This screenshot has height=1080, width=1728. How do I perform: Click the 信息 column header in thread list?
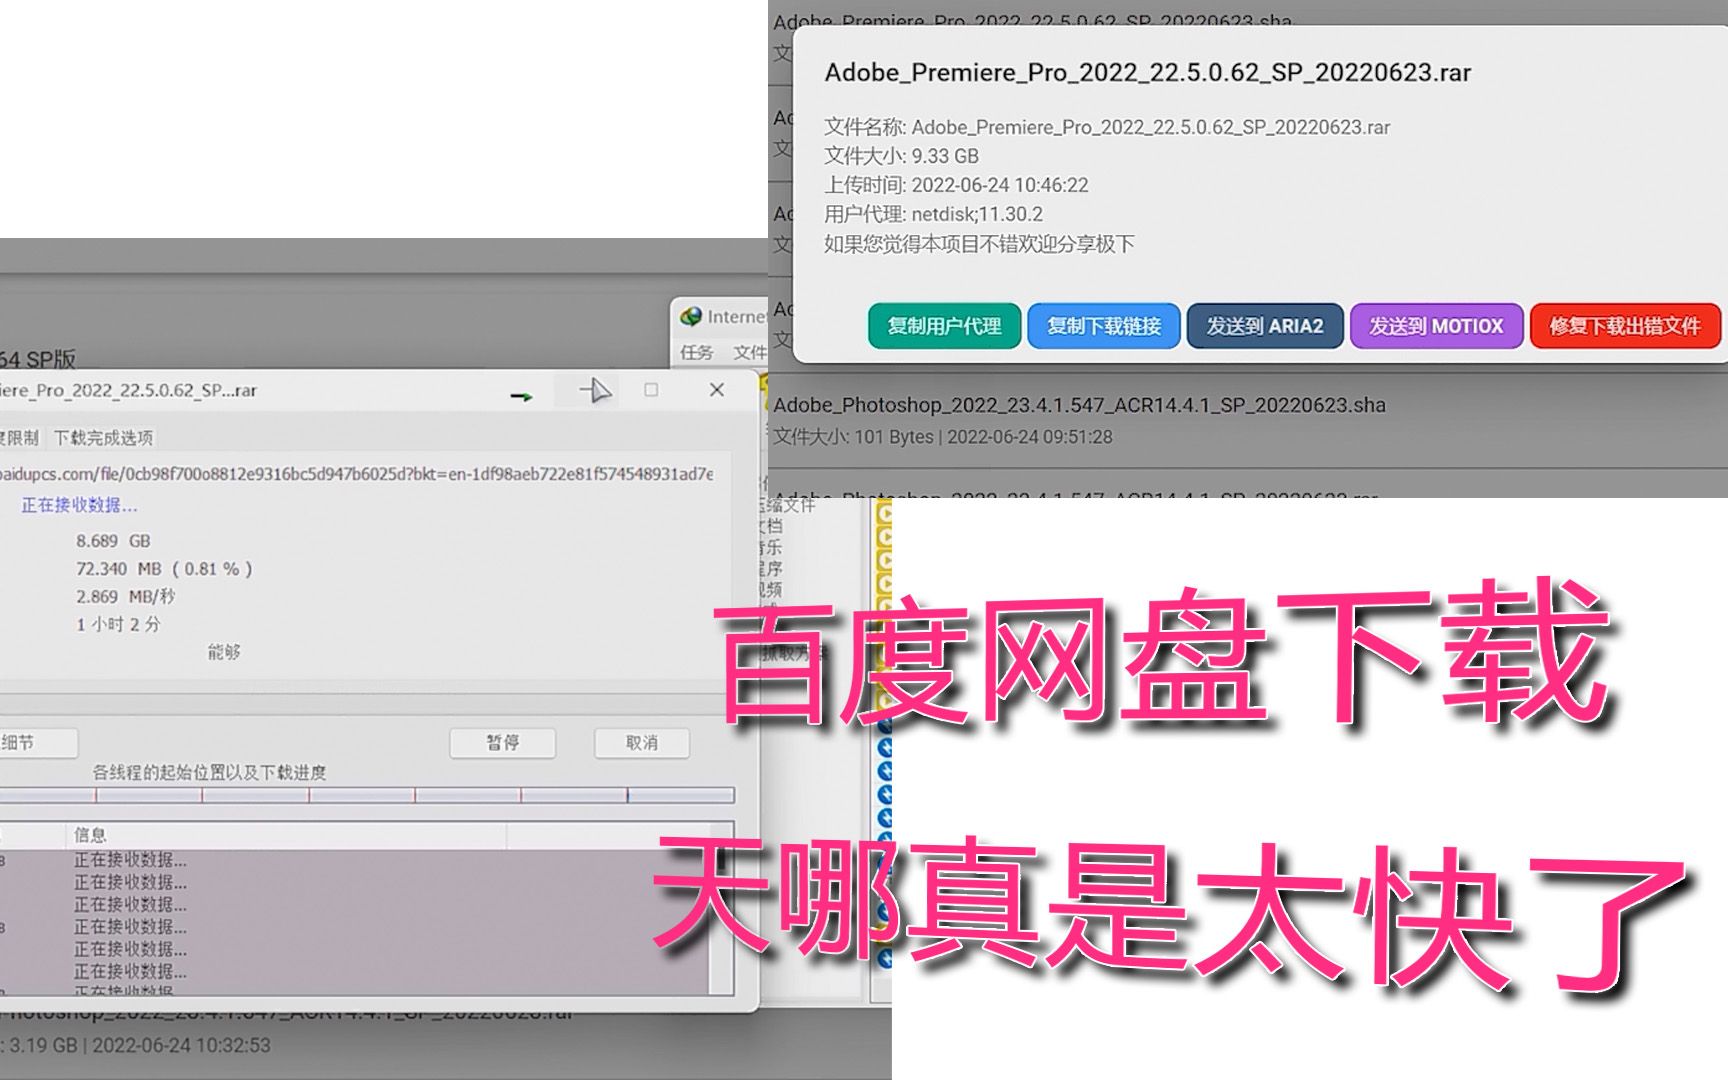click(90, 835)
